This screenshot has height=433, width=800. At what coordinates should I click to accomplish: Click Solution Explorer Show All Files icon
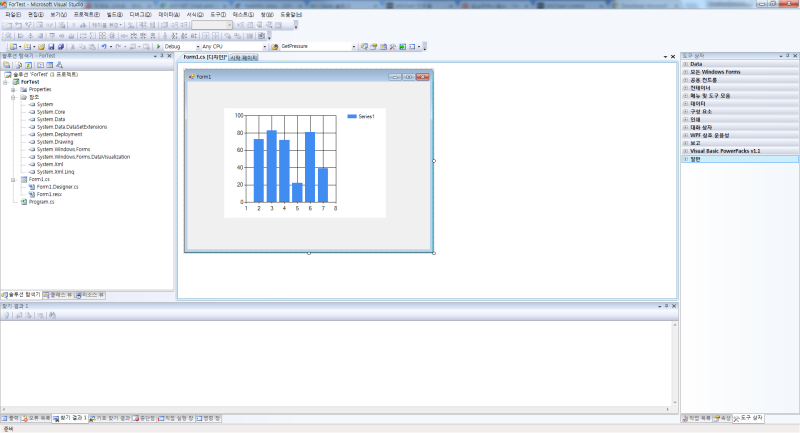[x=18, y=65]
